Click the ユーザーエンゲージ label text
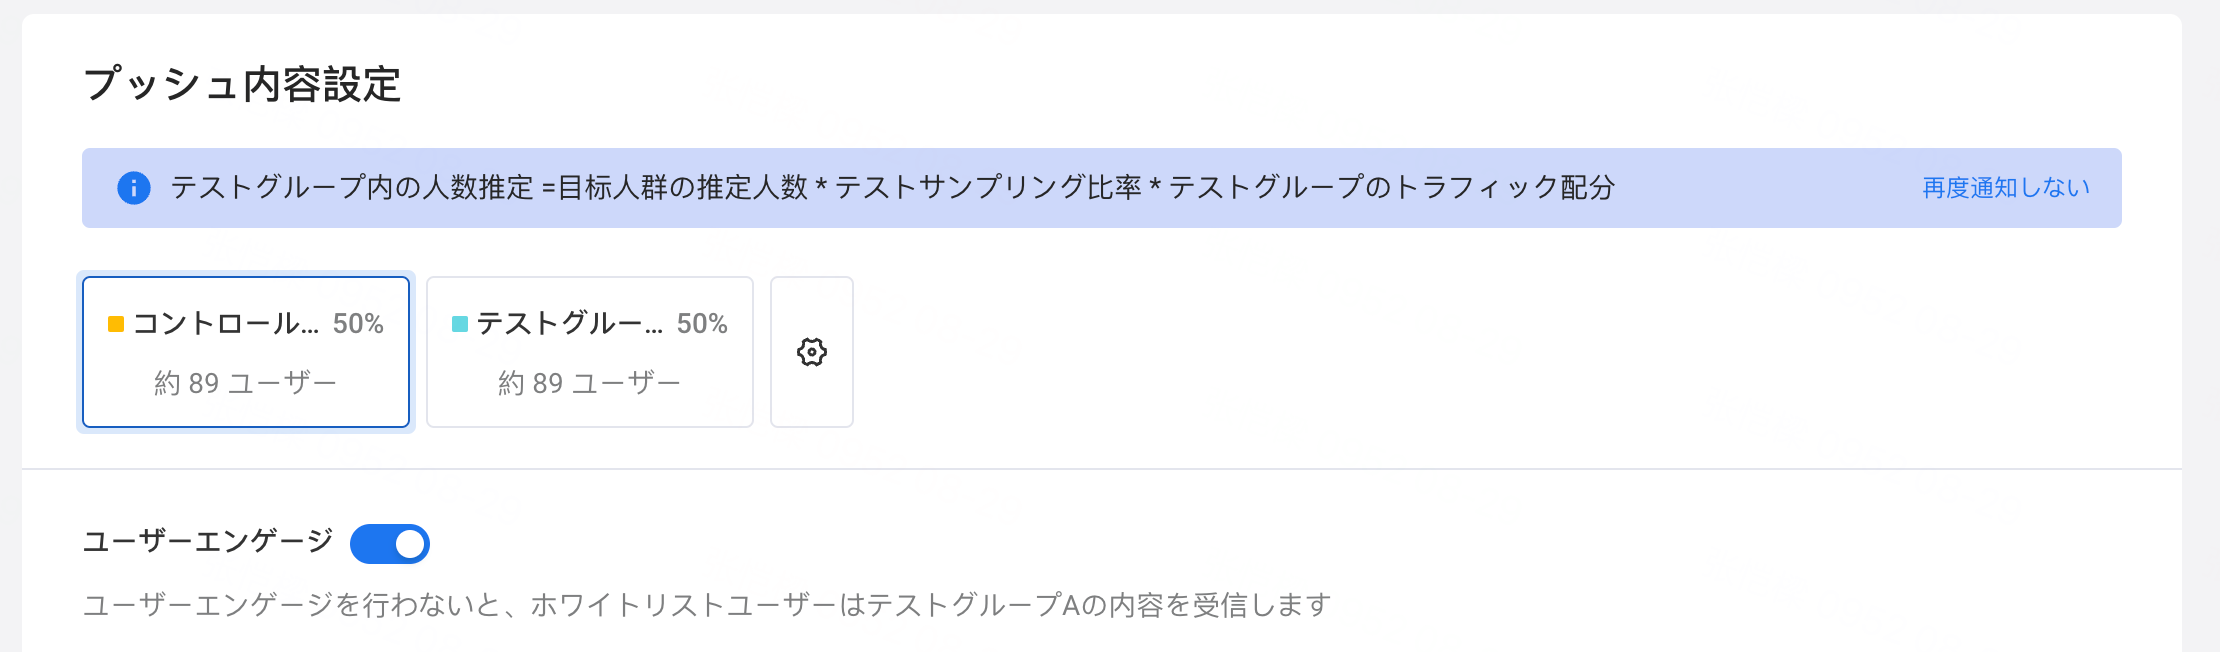This screenshot has height=652, width=2220. tap(208, 542)
